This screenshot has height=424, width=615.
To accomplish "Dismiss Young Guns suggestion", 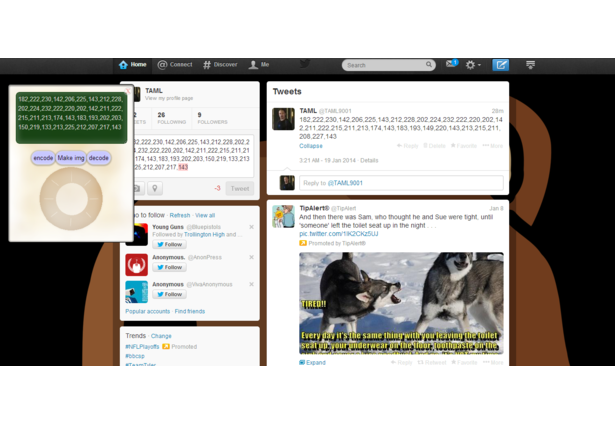I will (x=251, y=227).
